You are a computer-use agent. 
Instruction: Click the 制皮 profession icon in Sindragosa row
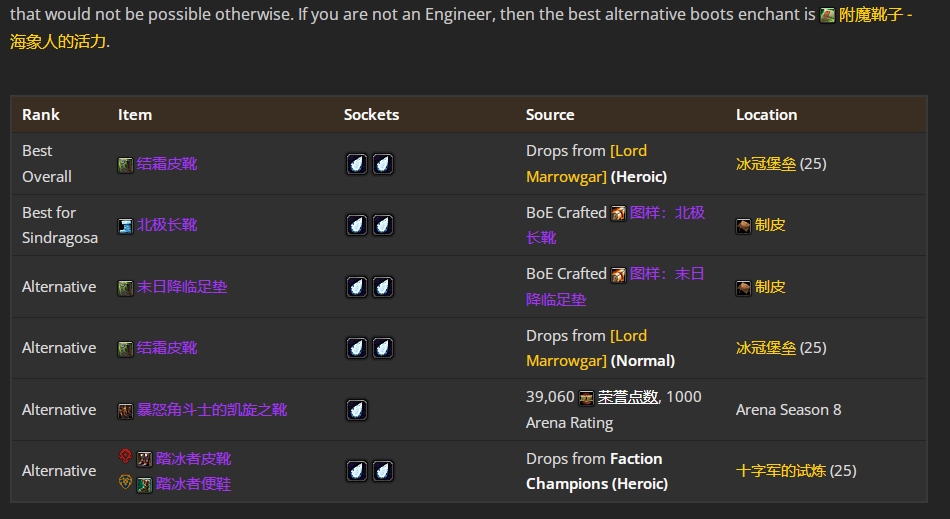pyautogui.click(x=743, y=225)
